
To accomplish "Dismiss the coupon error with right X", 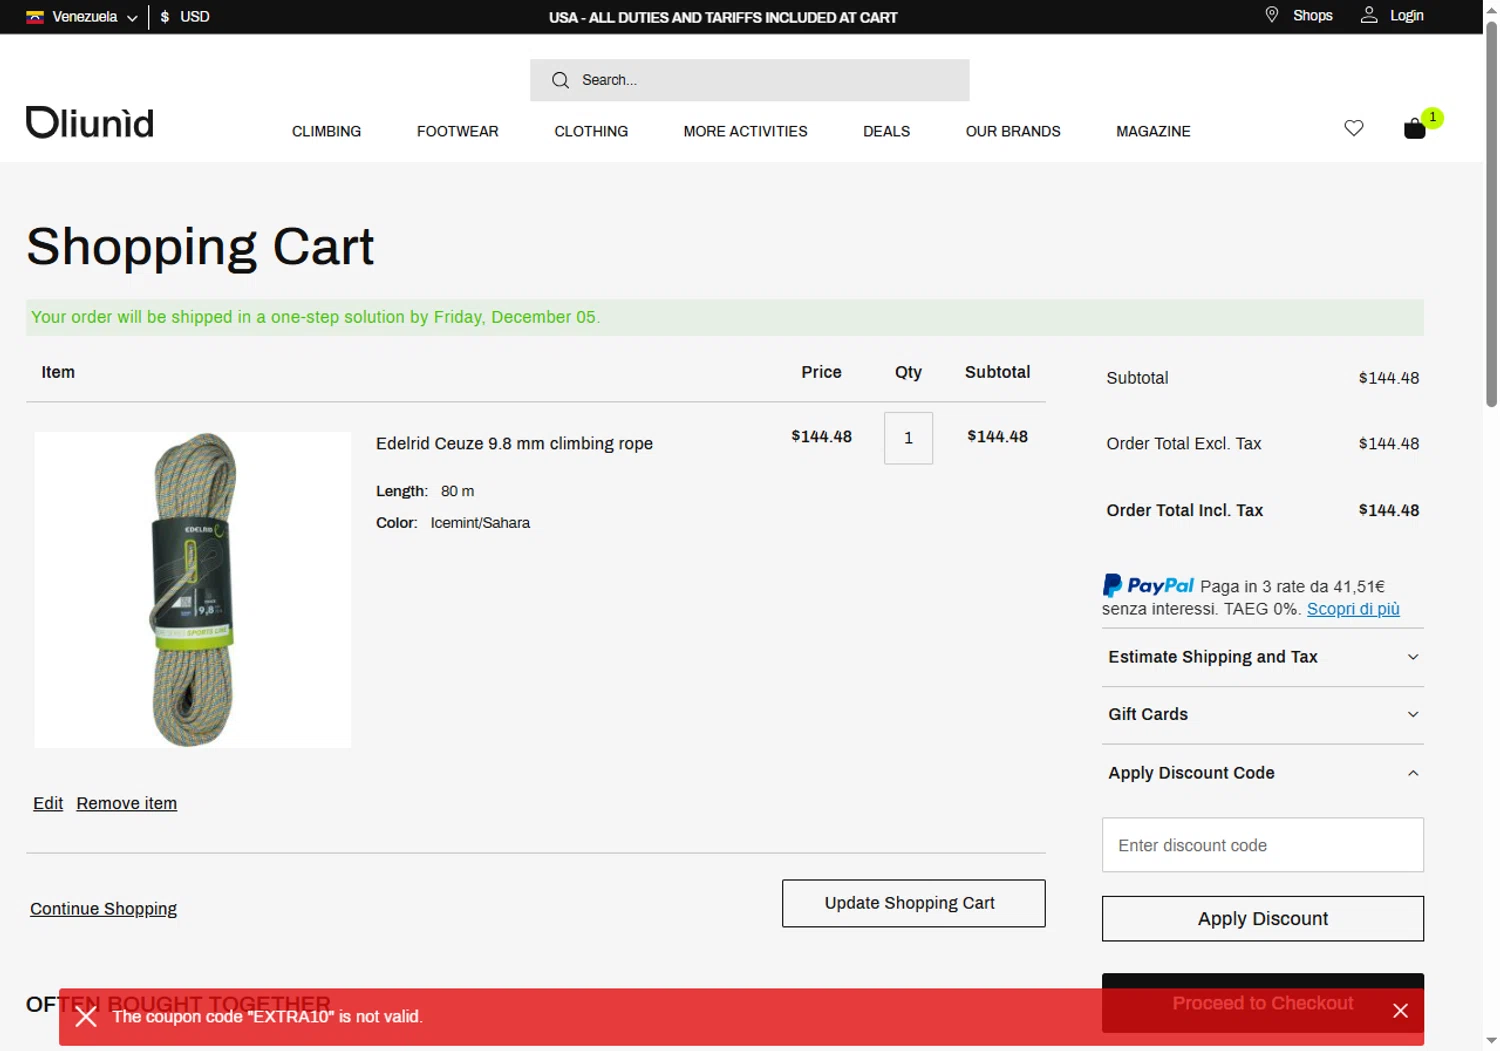I will click(1400, 1011).
